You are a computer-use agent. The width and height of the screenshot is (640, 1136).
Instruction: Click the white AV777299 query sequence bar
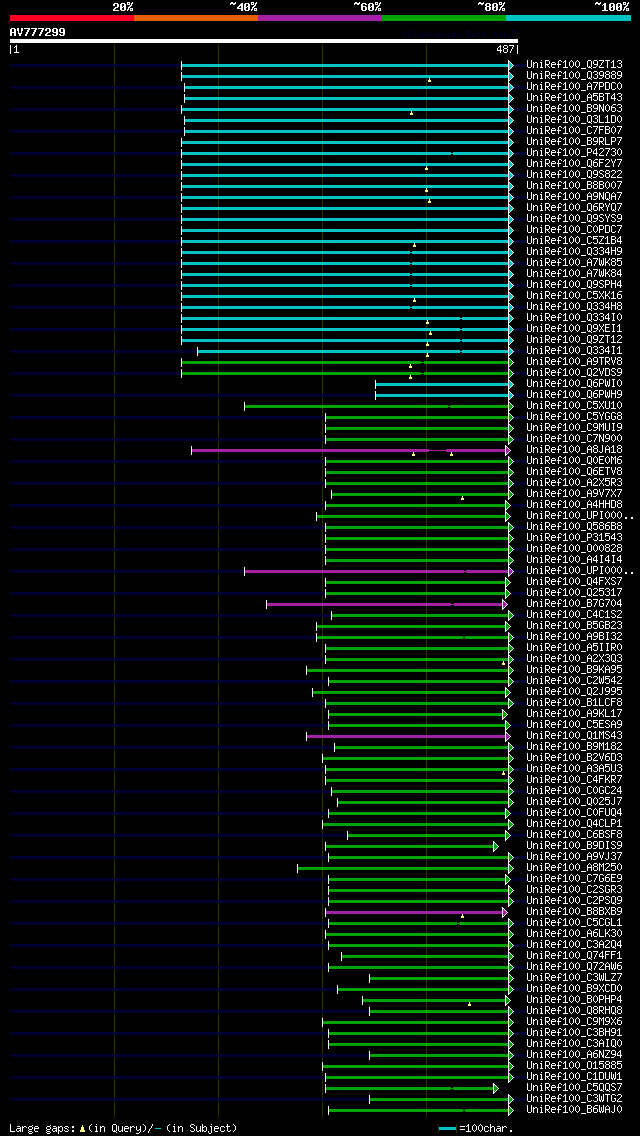[264, 41]
